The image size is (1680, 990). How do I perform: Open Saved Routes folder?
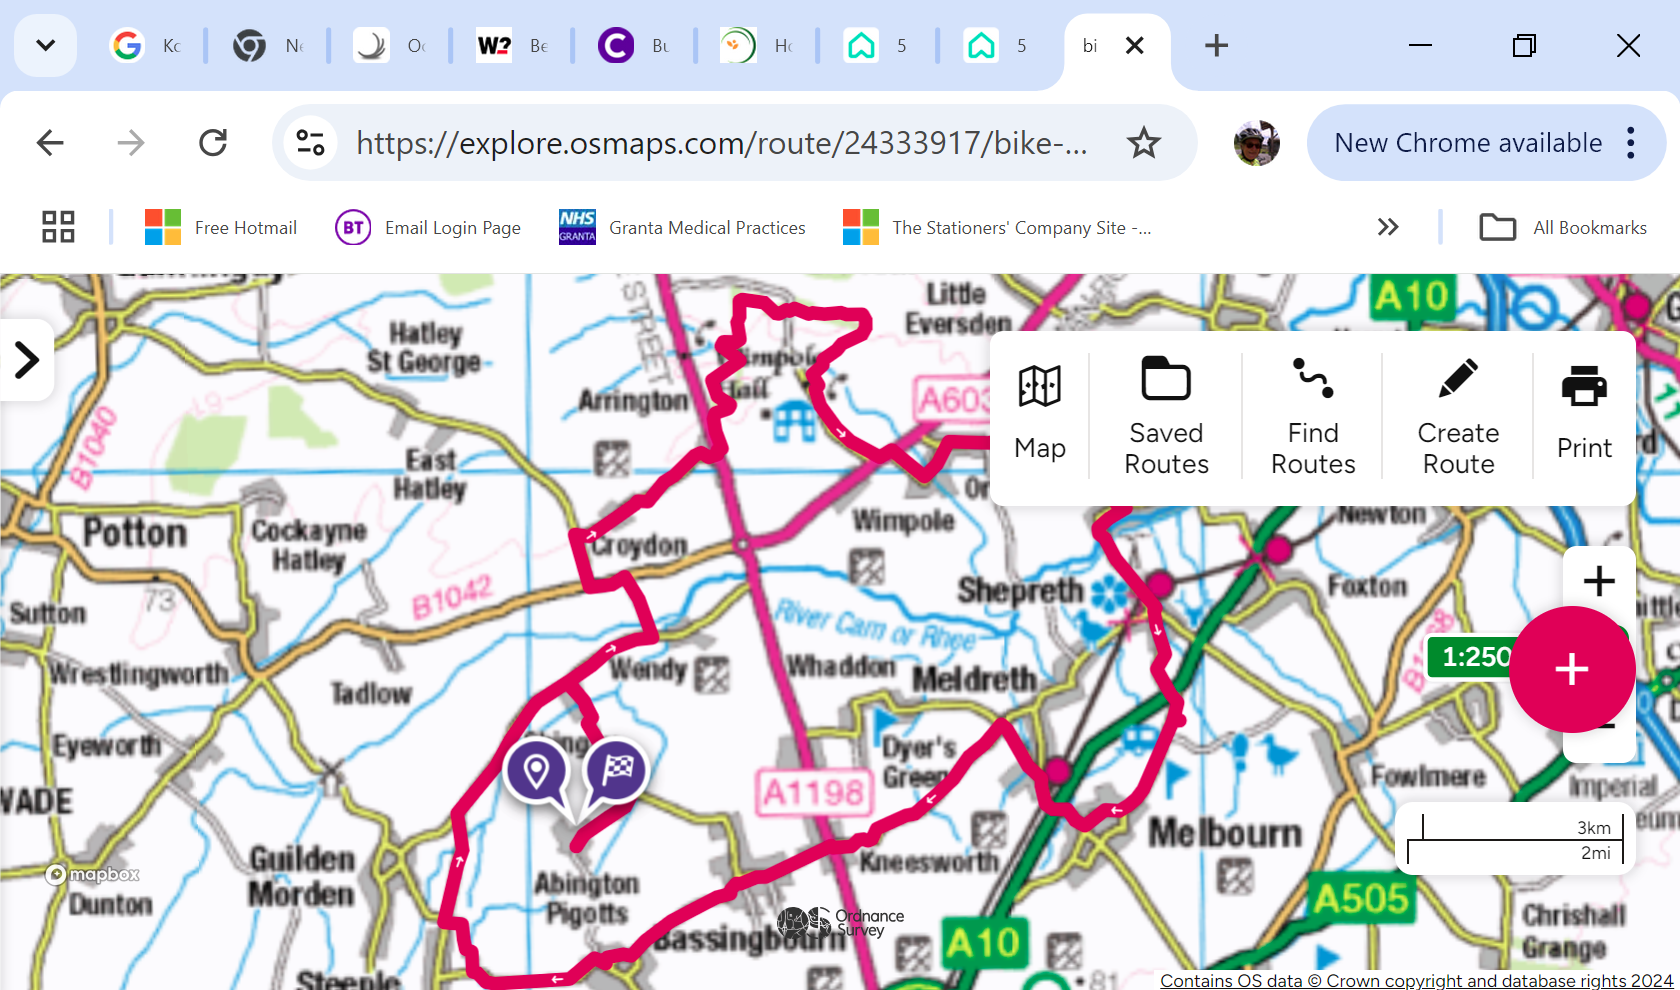point(1166,414)
